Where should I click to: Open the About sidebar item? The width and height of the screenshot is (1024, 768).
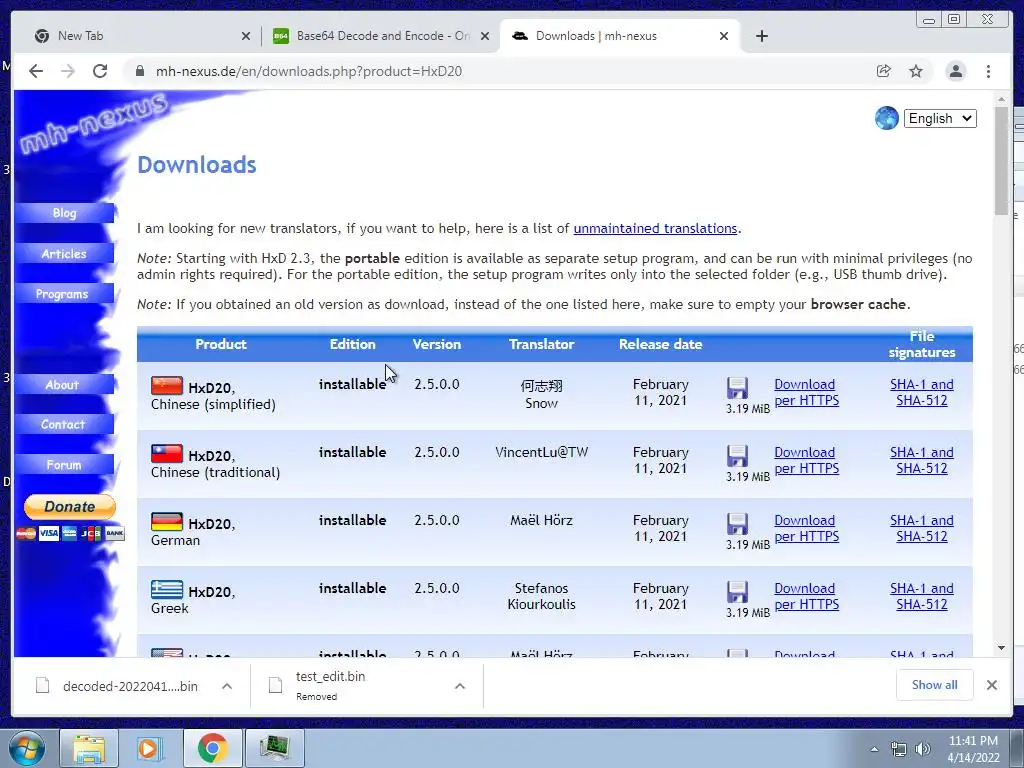64,385
